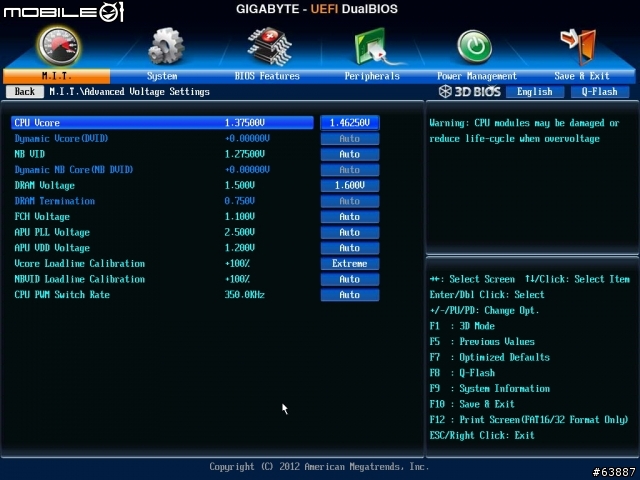Open DRAM Voltage 1.600V option
The width and height of the screenshot is (640, 480).
pos(350,185)
